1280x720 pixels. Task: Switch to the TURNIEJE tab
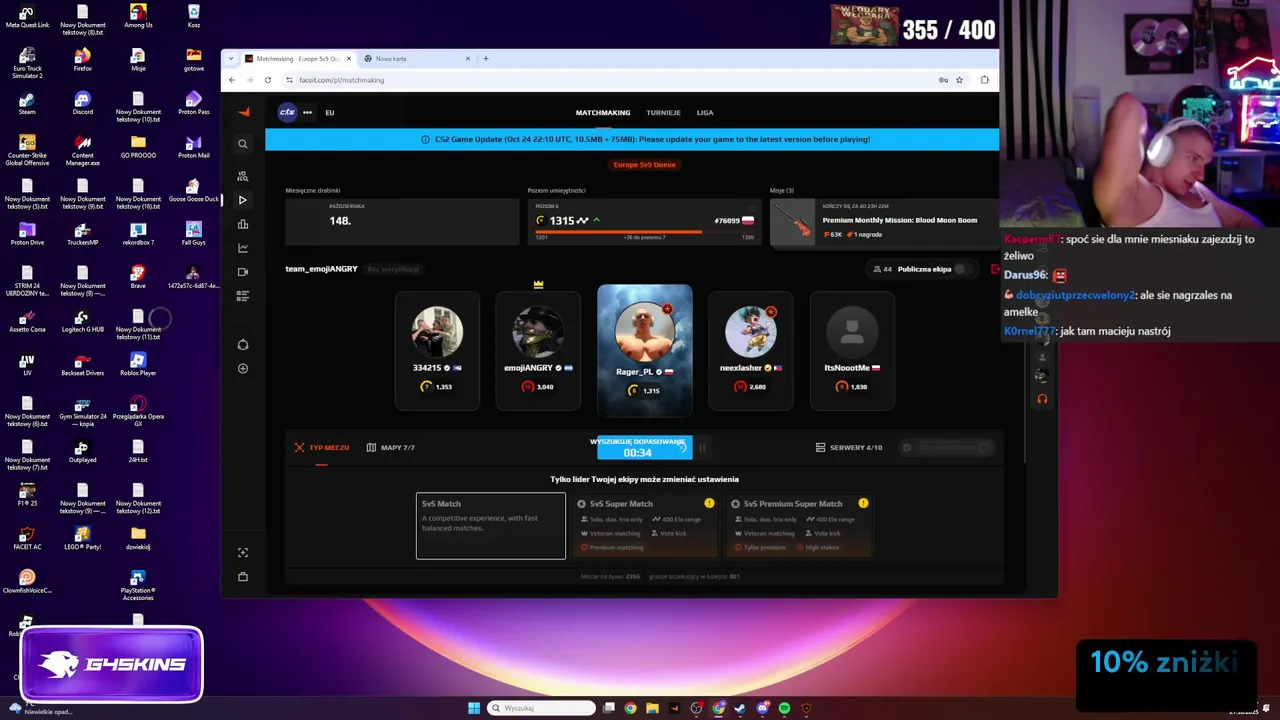point(663,113)
